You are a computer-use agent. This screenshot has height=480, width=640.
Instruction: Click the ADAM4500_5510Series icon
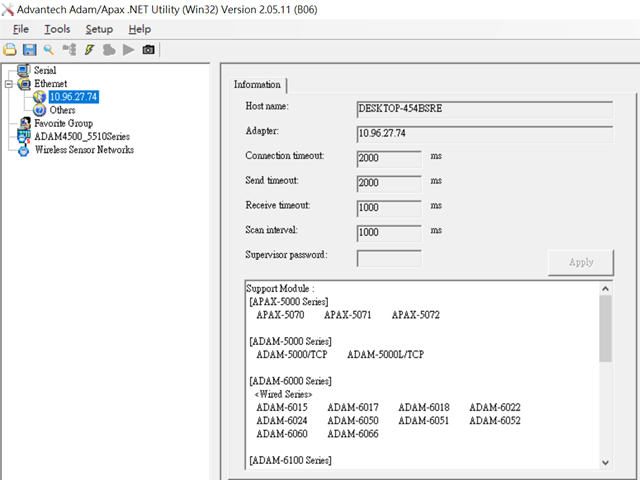pos(24,136)
